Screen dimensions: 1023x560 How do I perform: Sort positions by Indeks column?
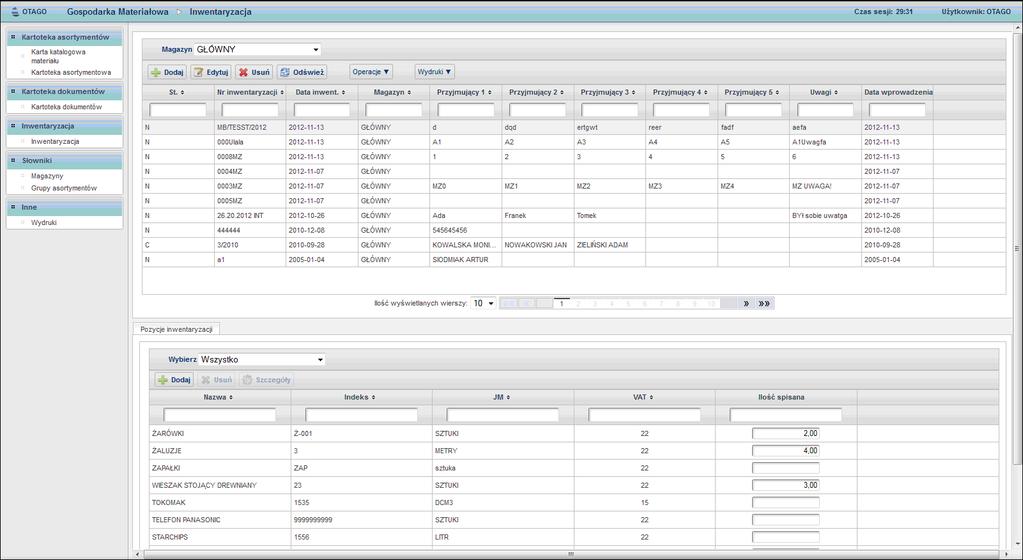tap(360, 397)
